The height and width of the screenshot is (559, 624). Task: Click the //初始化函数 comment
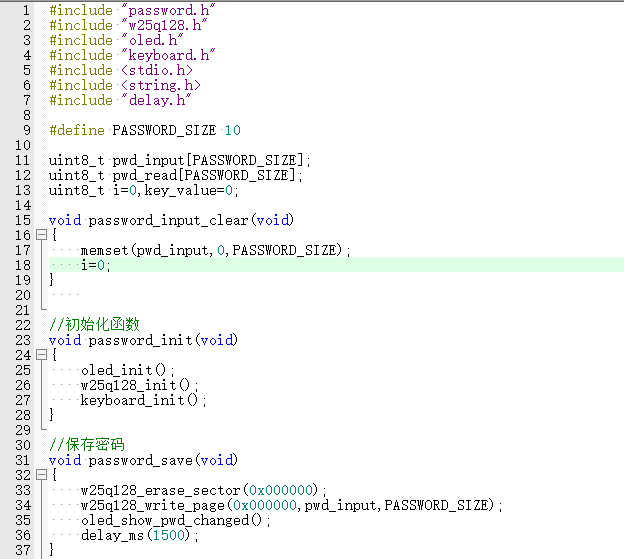[94, 325]
